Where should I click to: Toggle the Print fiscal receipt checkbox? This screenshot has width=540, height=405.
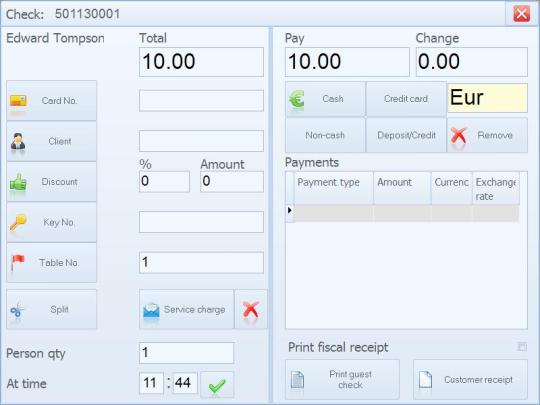(522, 346)
